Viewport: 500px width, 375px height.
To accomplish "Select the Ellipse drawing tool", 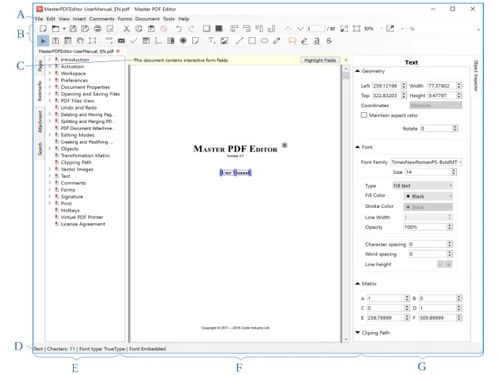I will click(x=264, y=41).
